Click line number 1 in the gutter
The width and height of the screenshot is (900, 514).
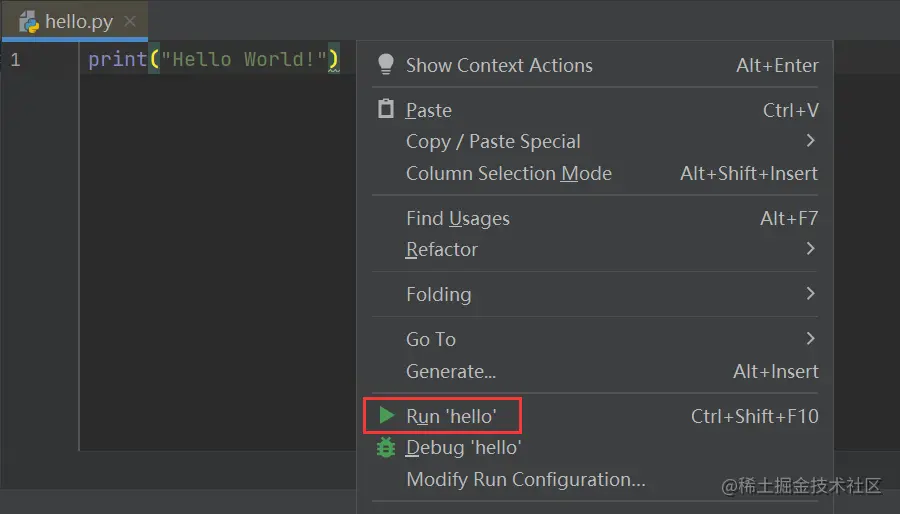pyautogui.click(x=15, y=60)
